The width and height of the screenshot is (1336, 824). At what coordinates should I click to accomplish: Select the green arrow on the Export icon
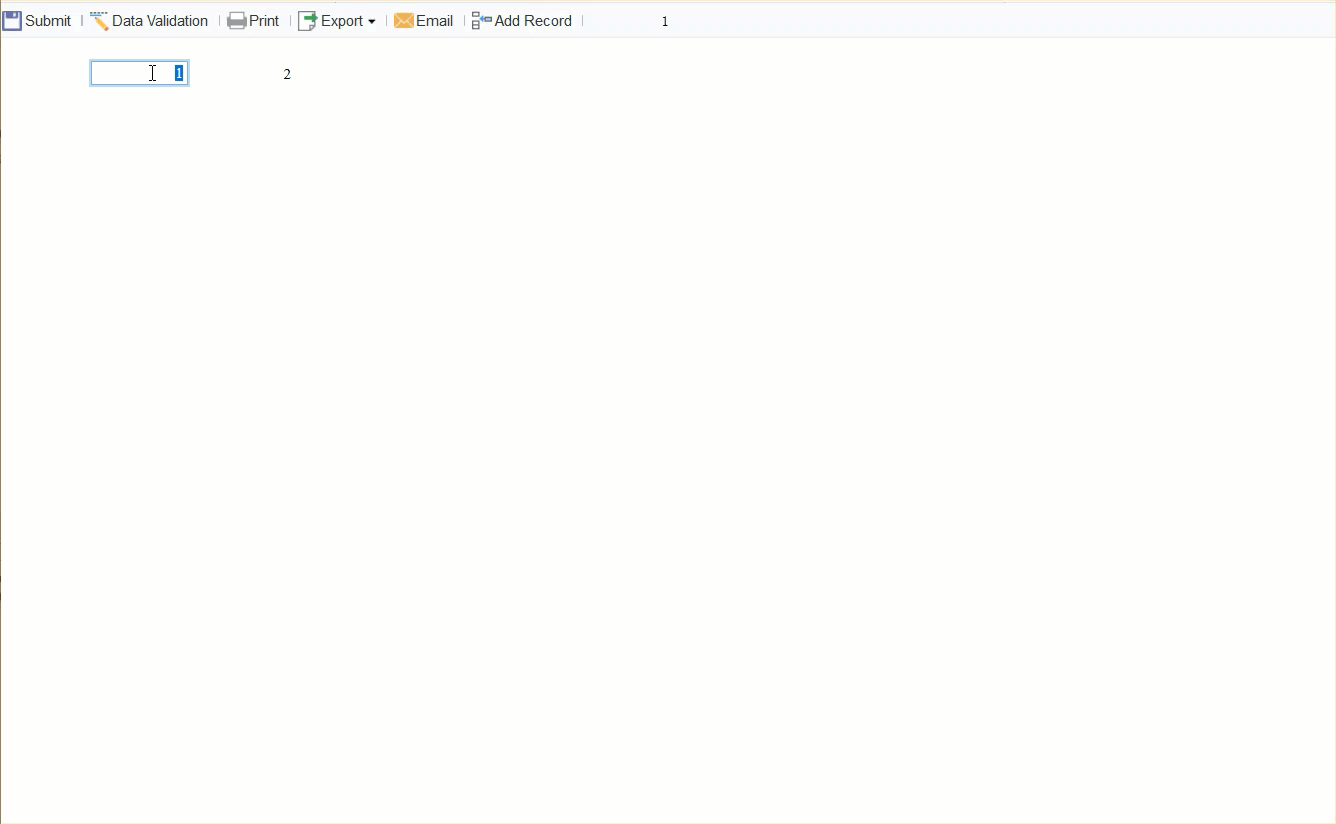tap(309, 15)
